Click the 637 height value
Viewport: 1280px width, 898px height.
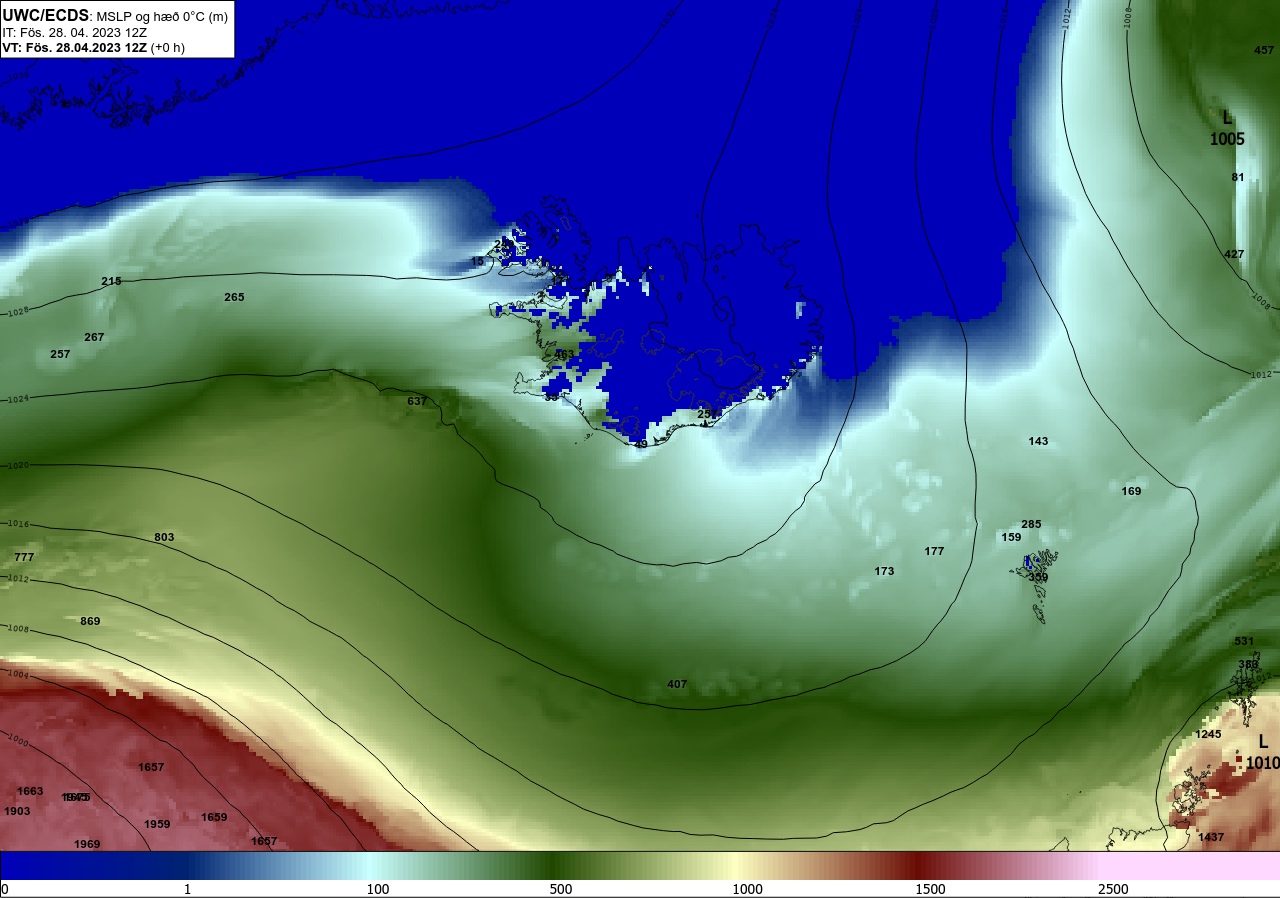coord(417,401)
